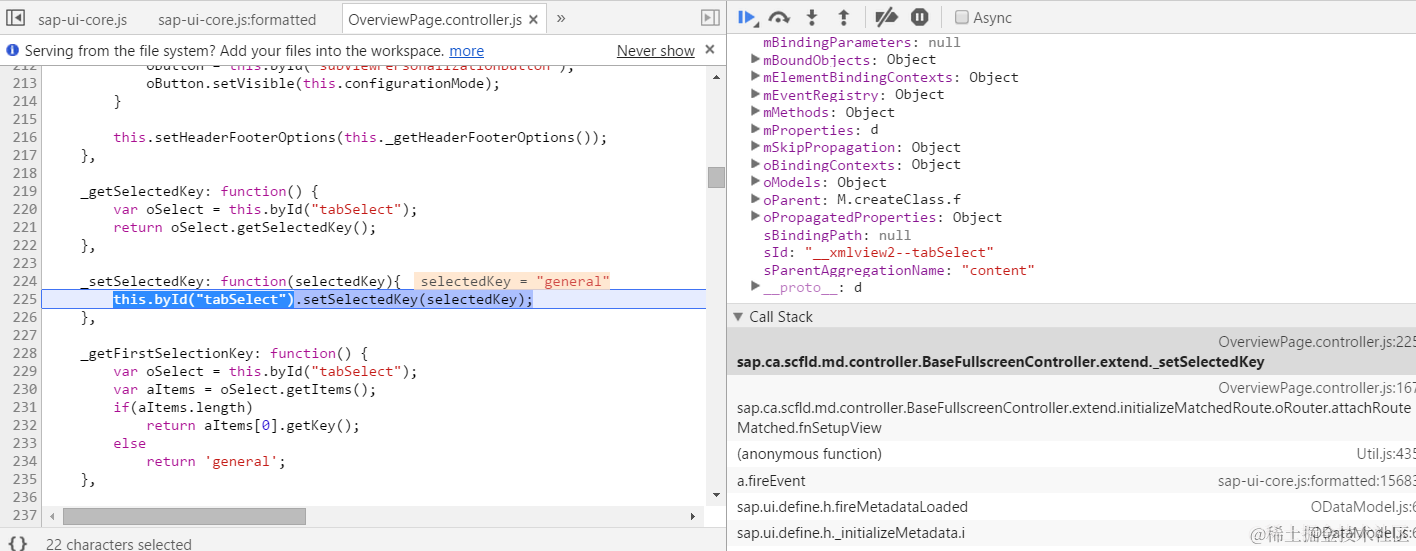
Task: Open the hidden tabs overflow chevron
Action: [x=561, y=18]
